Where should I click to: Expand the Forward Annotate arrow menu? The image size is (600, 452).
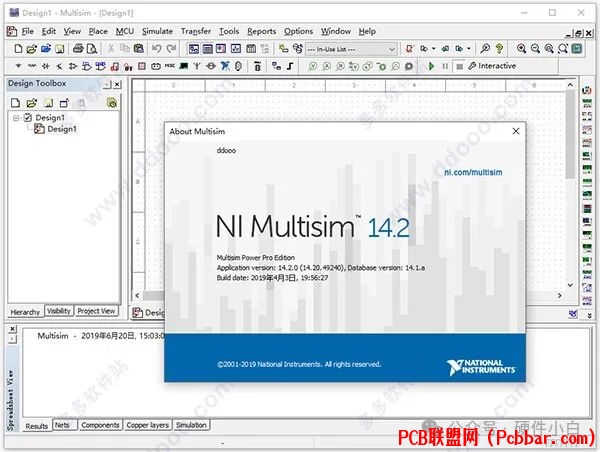(469, 49)
